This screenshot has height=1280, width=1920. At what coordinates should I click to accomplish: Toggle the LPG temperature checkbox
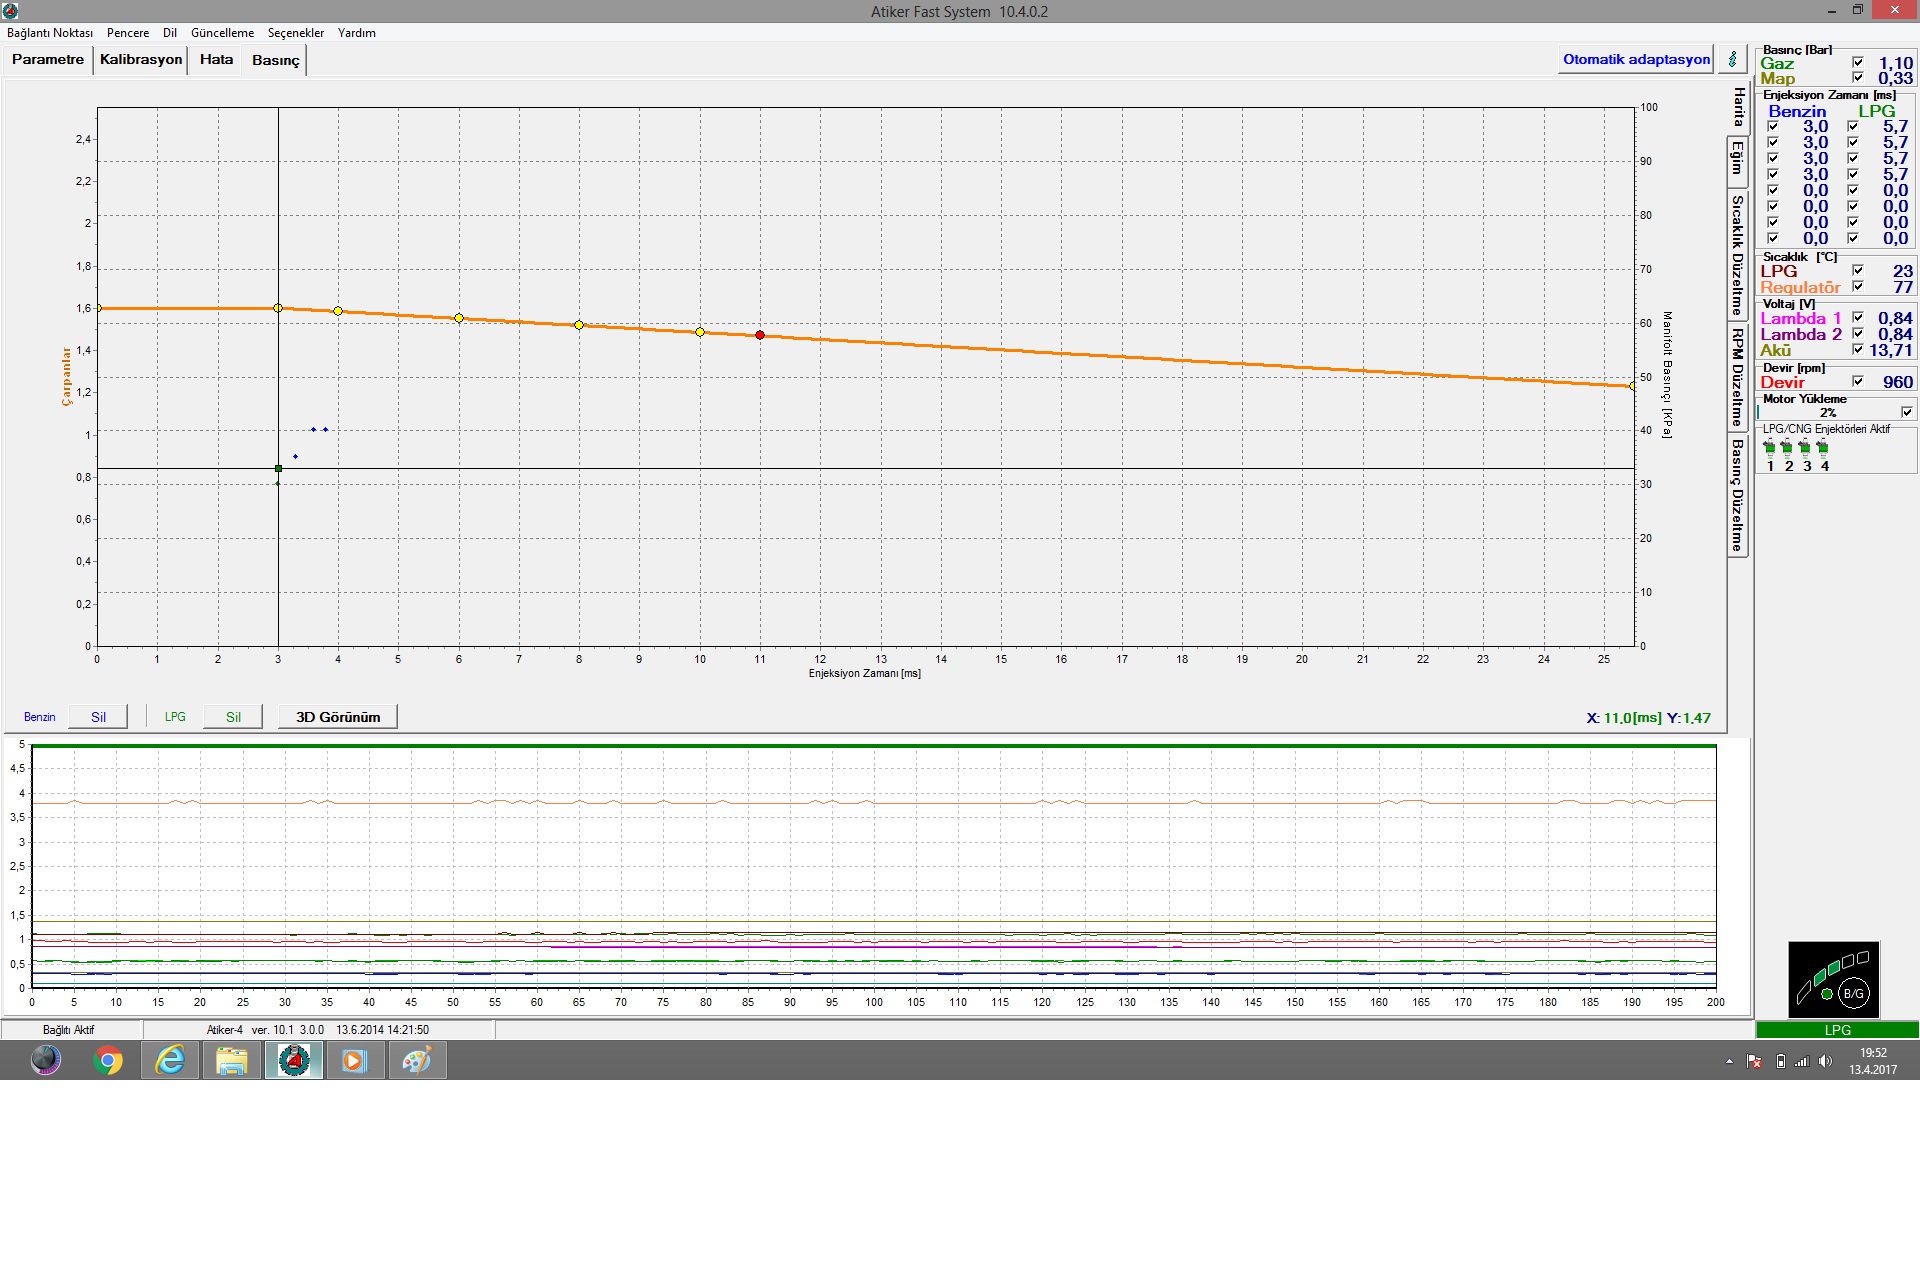point(1858,270)
